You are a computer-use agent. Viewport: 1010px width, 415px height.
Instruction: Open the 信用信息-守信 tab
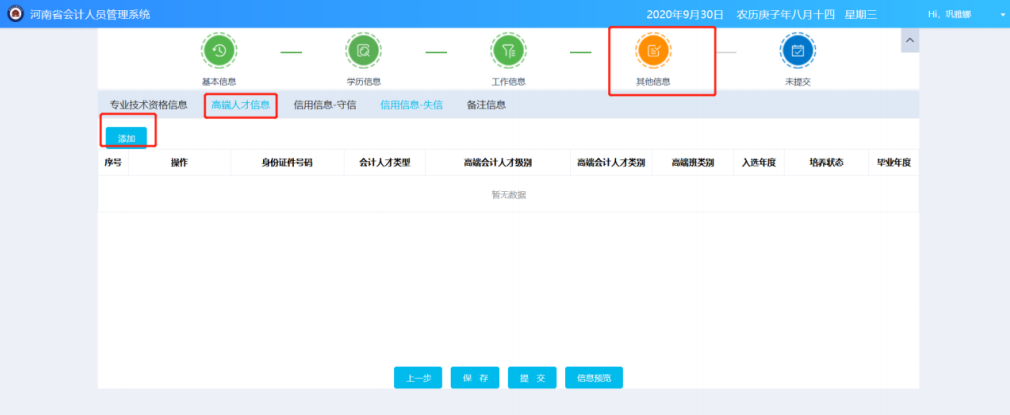tap(325, 105)
